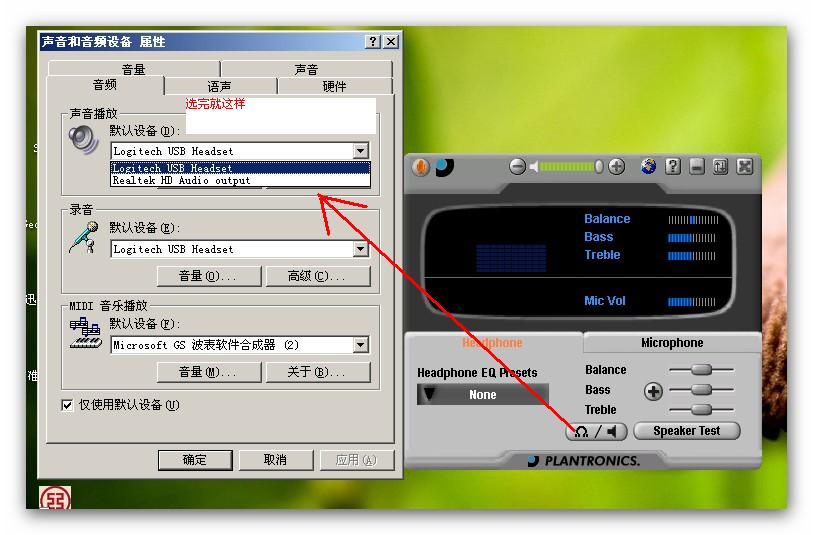
Task: Minimize the Plantronics panel
Action: [x=697, y=167]
